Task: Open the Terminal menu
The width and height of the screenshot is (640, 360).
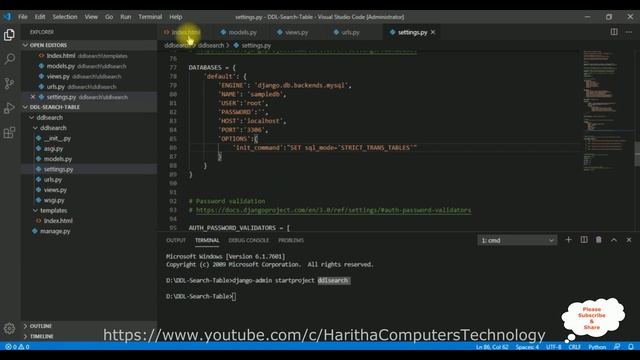Action: click(x=150, y=17)
